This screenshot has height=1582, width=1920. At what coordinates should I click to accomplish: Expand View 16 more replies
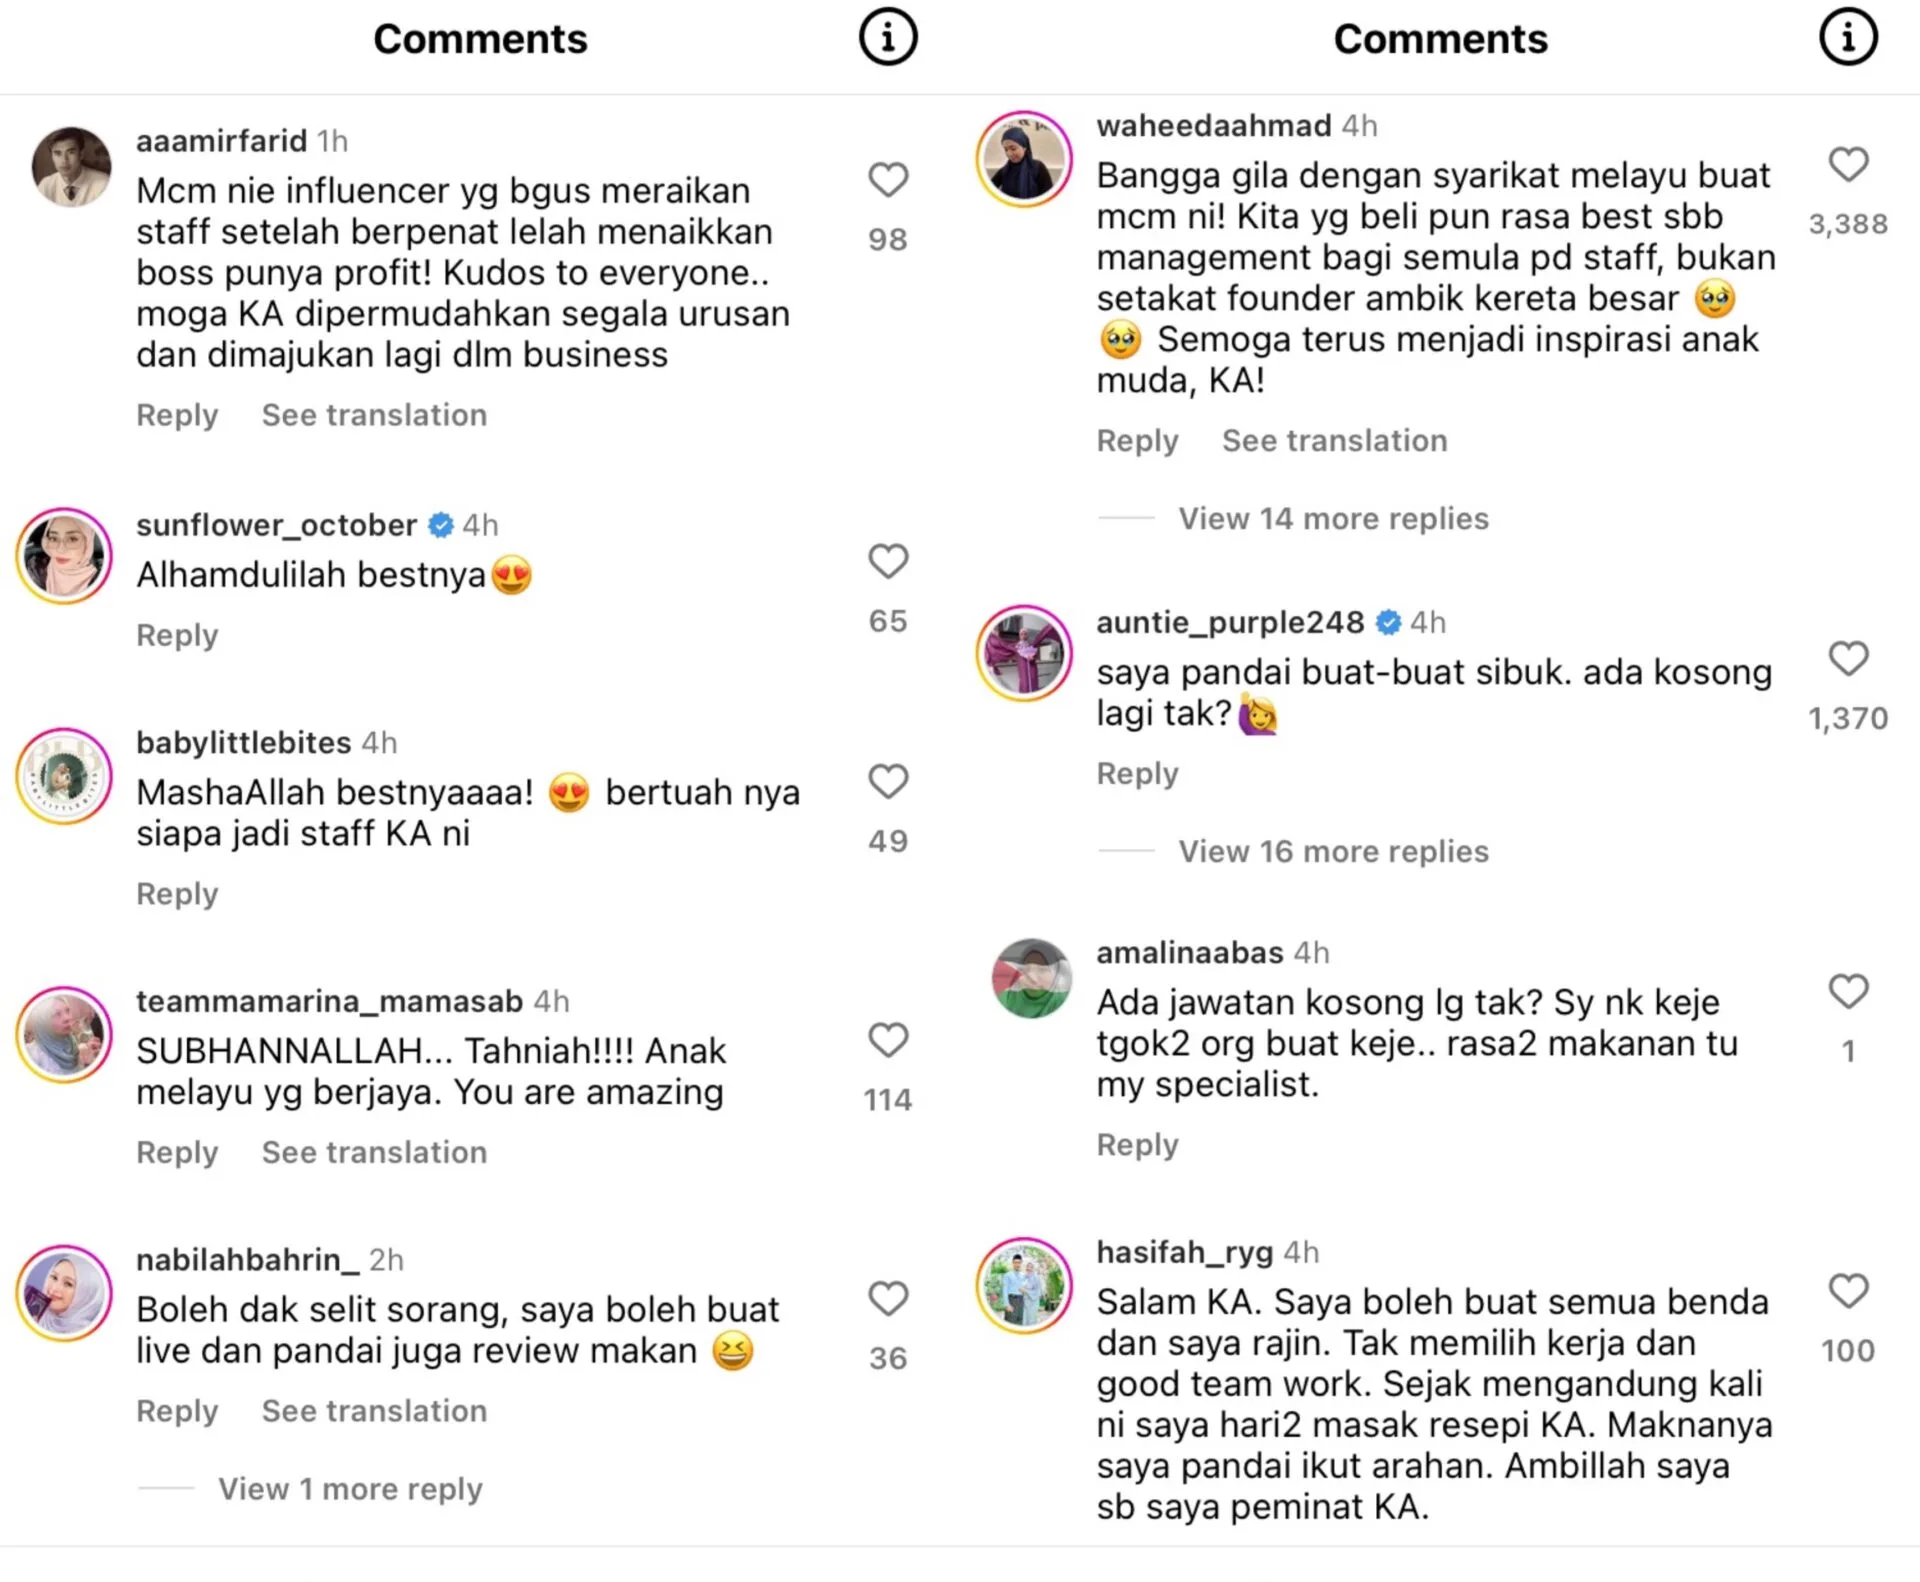pyautogui.click(x=1332, y=851)
